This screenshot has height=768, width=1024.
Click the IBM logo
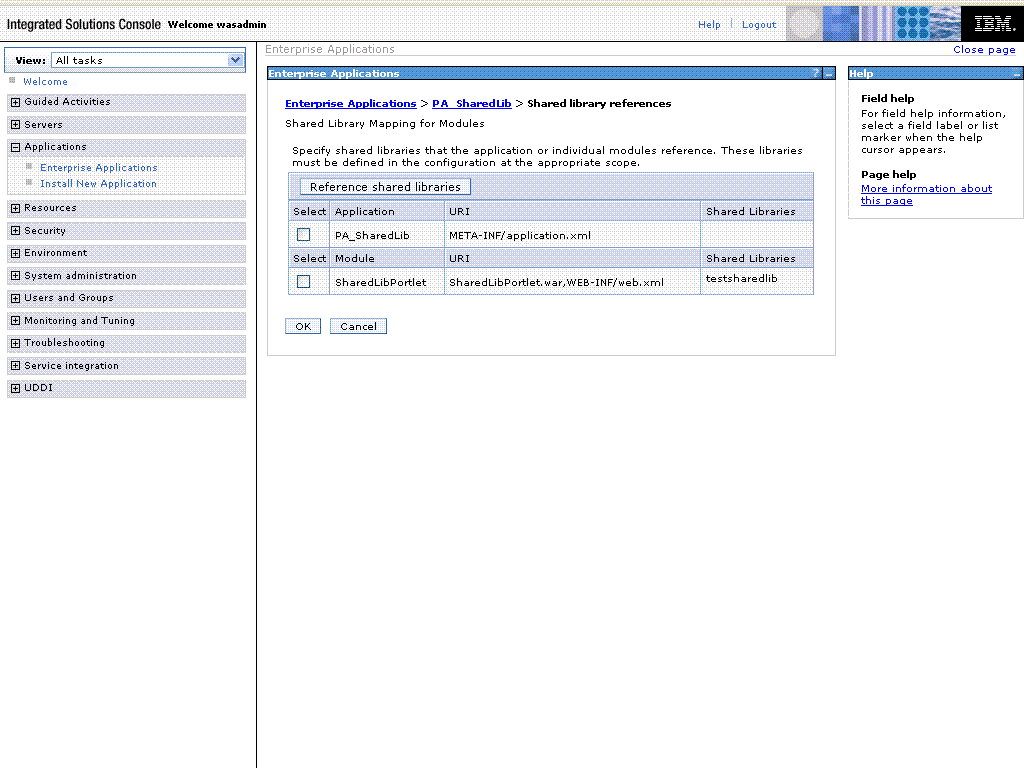click(993, 24)
